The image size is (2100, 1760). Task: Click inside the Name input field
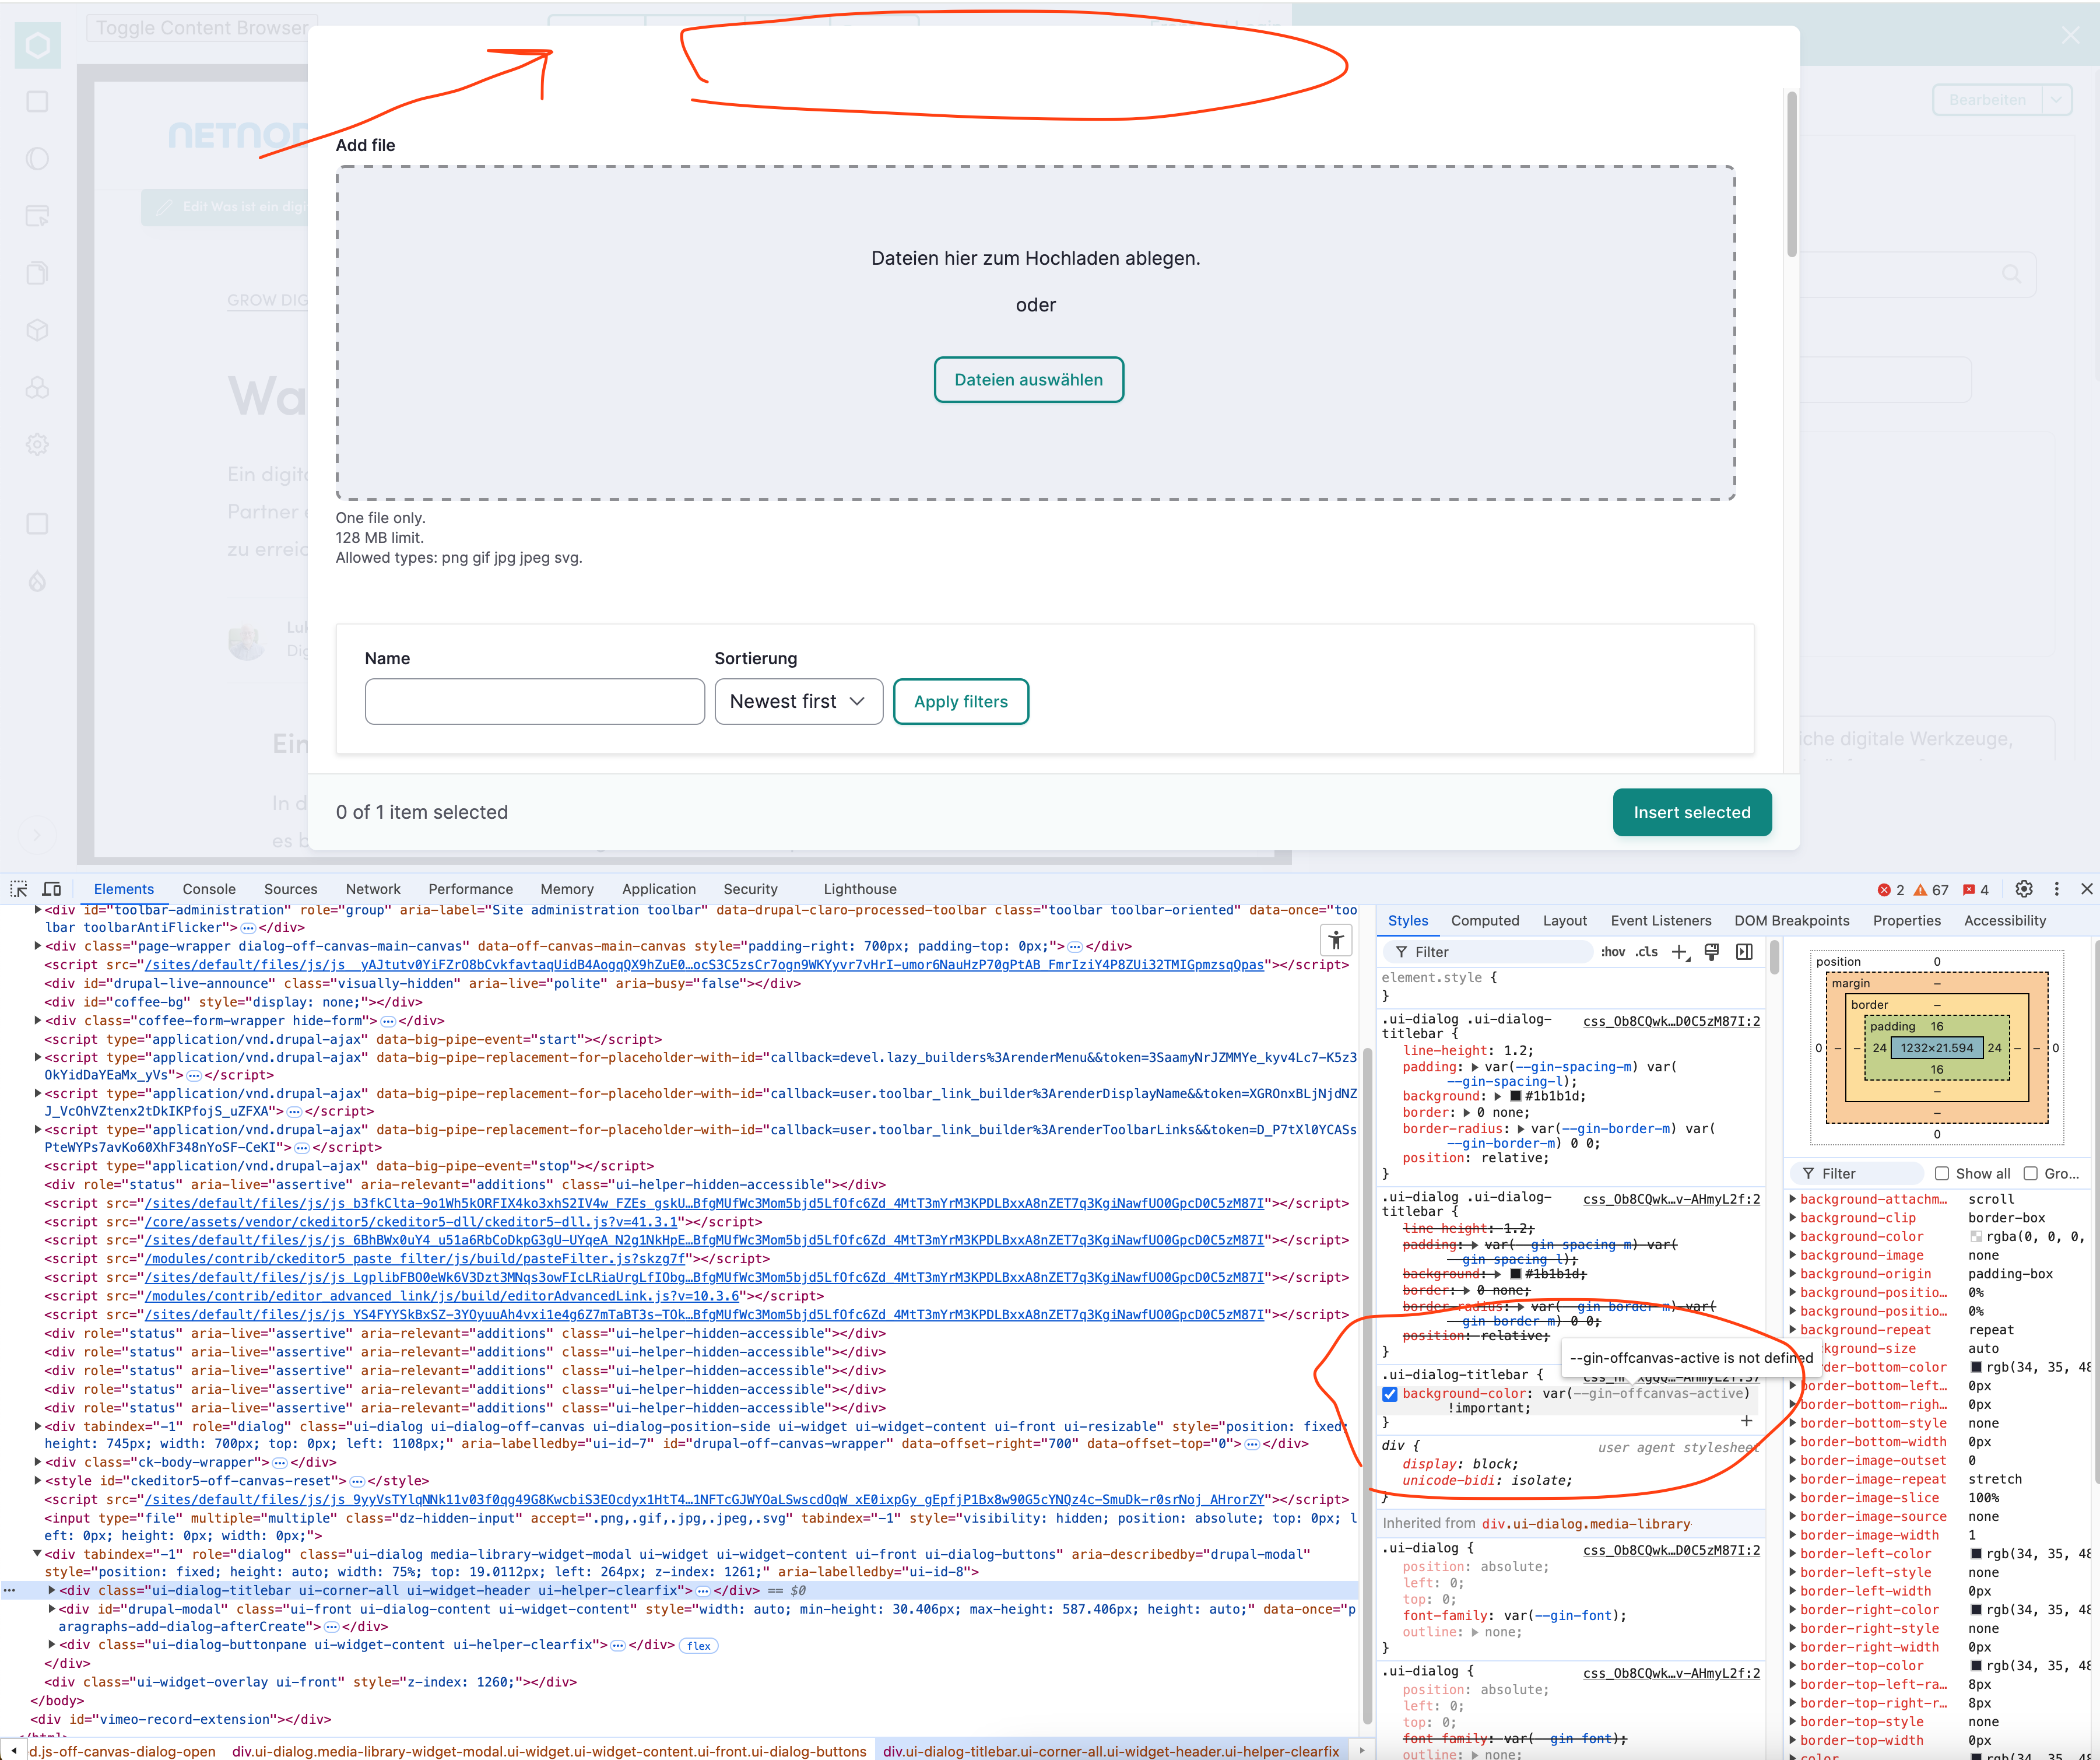coord(535,701)
